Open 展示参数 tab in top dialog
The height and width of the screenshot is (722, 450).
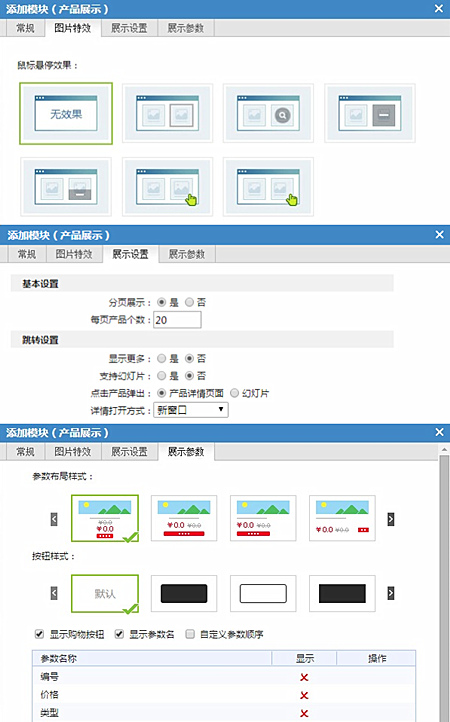coord(186,28)
